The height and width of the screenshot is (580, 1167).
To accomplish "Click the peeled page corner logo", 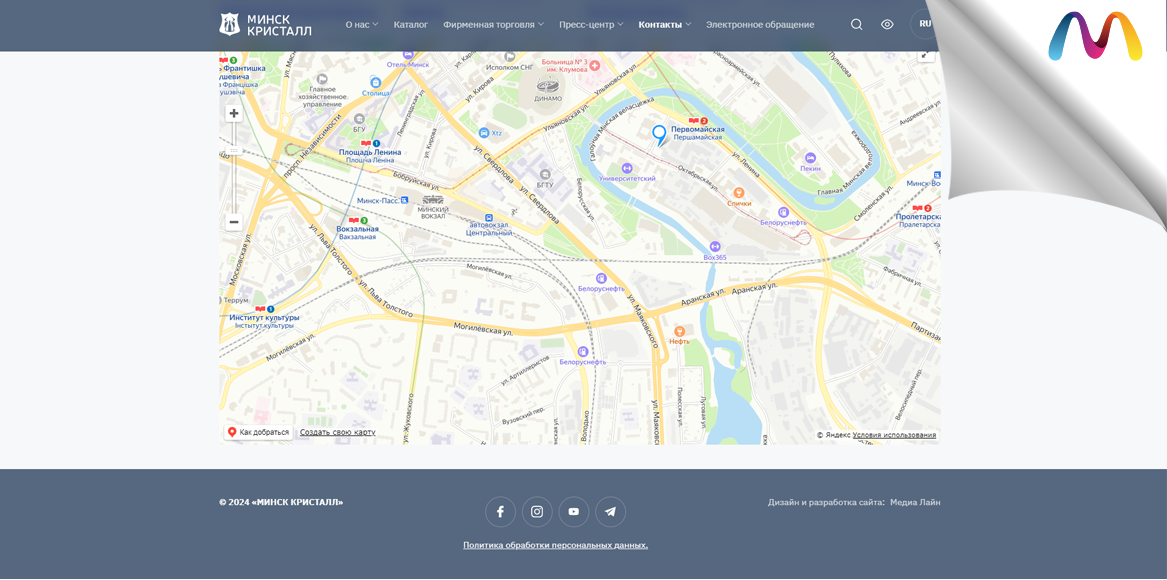I will 1095,36.
